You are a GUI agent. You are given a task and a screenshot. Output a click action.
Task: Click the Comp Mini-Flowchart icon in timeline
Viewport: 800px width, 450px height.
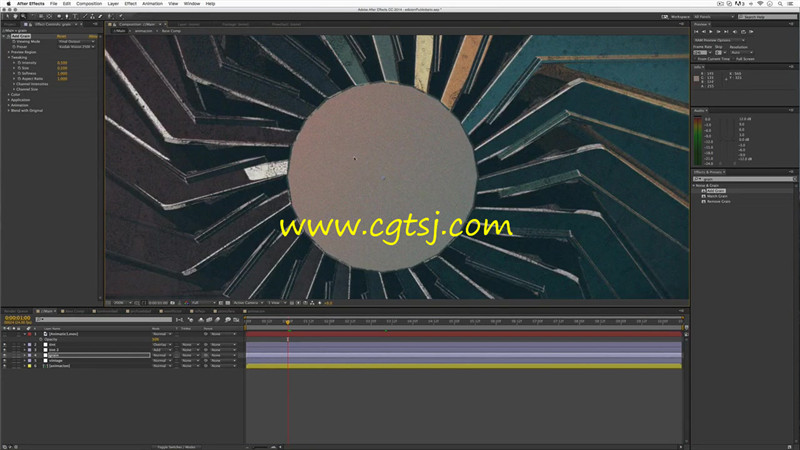point(180,319)
